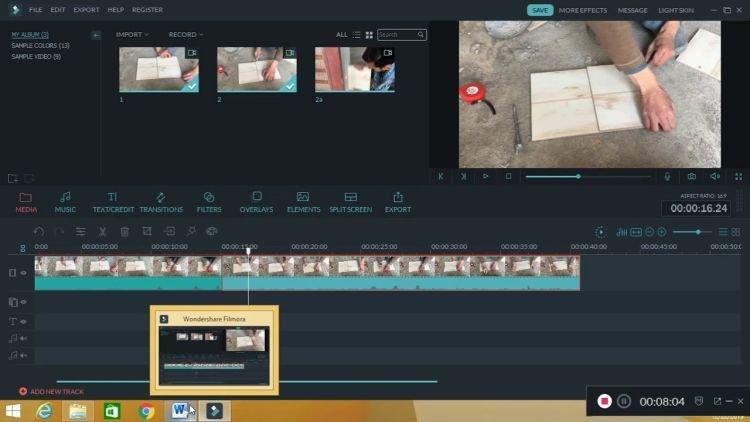Screen dimensions: 750x422
Task: Open the audio mixer icon
Action: tap(621, 232)
